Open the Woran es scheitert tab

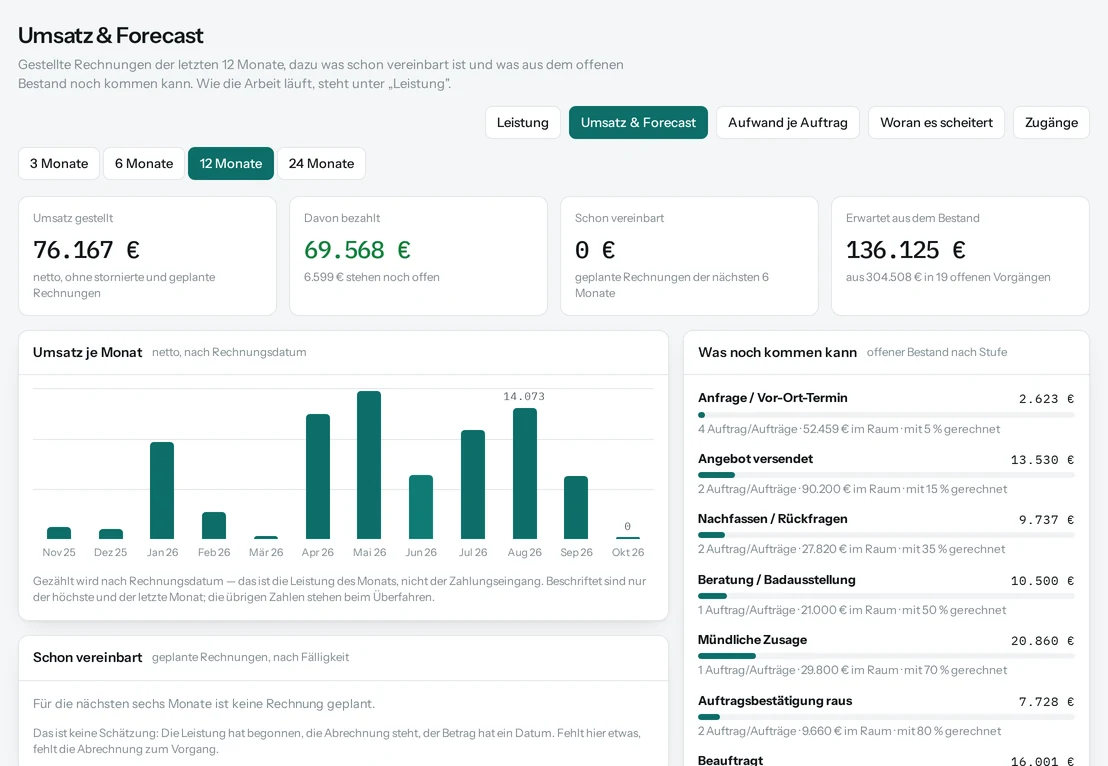coord(936,122)
